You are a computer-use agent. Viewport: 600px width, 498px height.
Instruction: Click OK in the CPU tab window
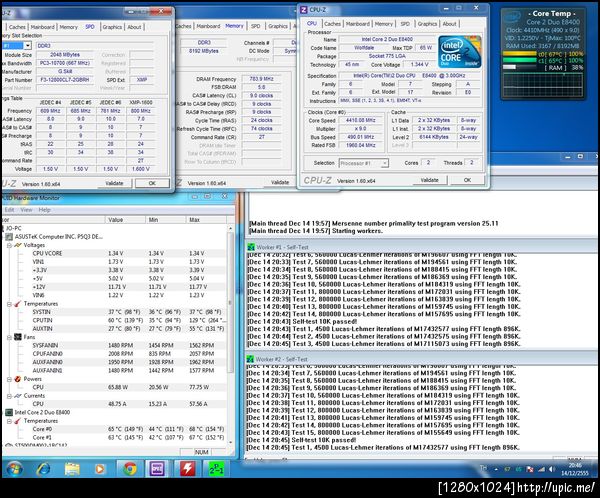coord(467,180)
